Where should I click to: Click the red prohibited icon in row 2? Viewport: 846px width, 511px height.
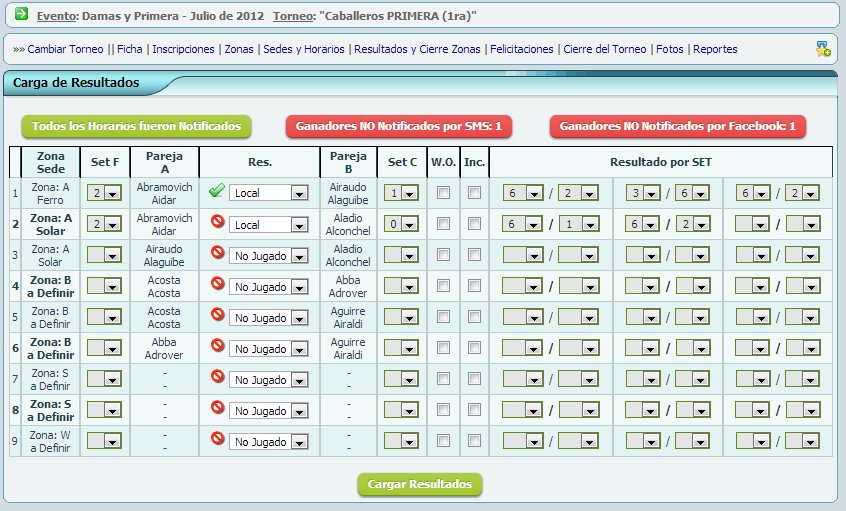[x=216, y=223]
